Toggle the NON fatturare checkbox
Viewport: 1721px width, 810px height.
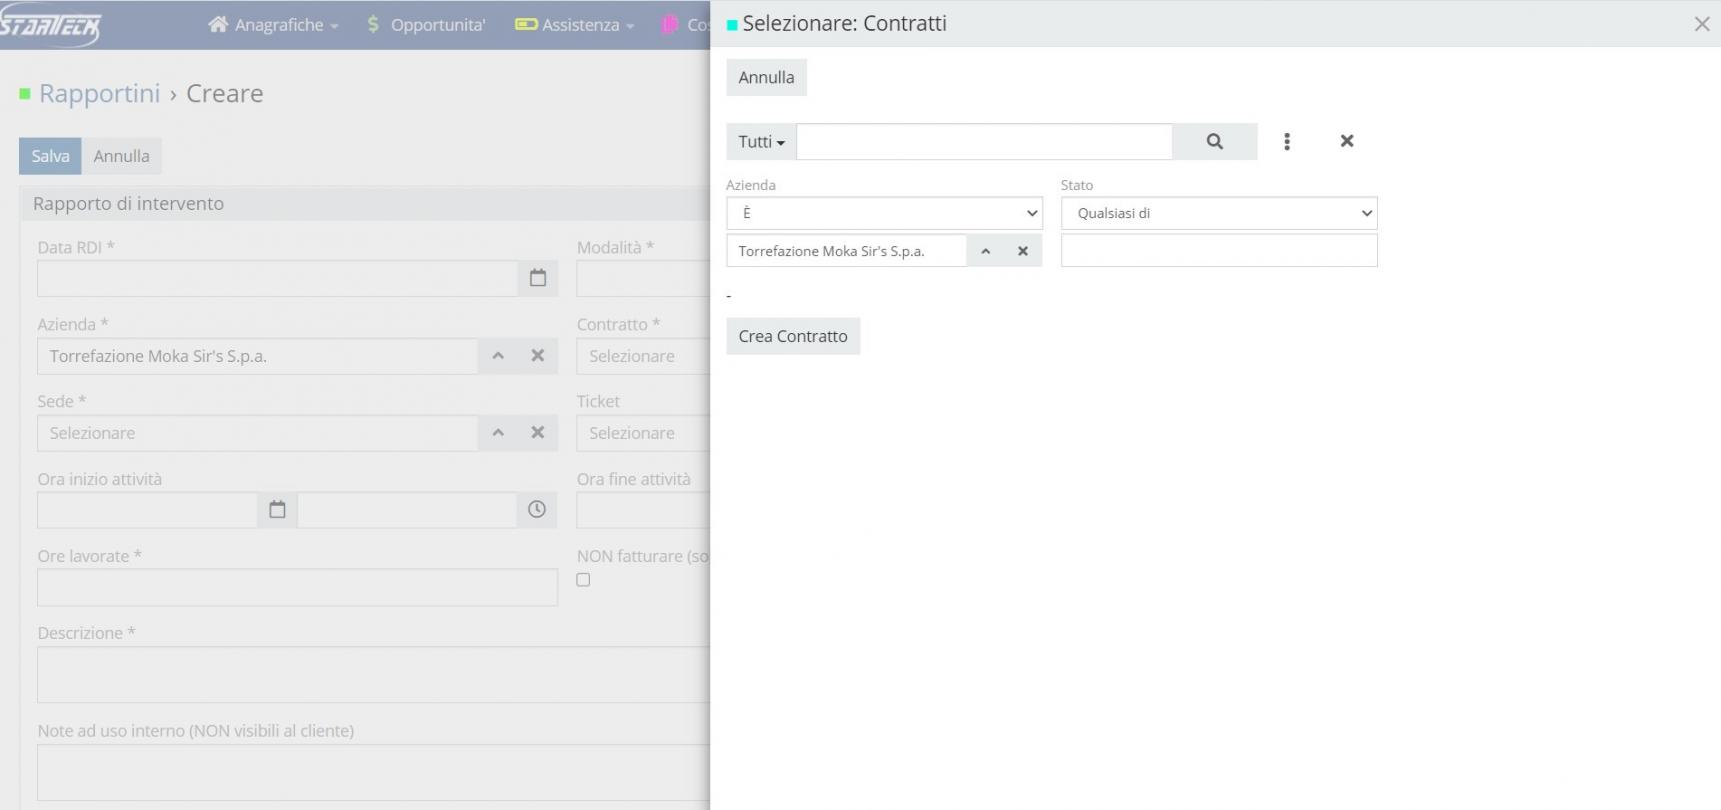(583, 580)
